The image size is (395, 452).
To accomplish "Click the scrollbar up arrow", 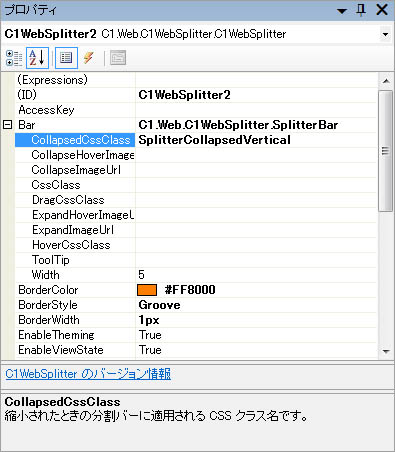I will click(386, 81).
